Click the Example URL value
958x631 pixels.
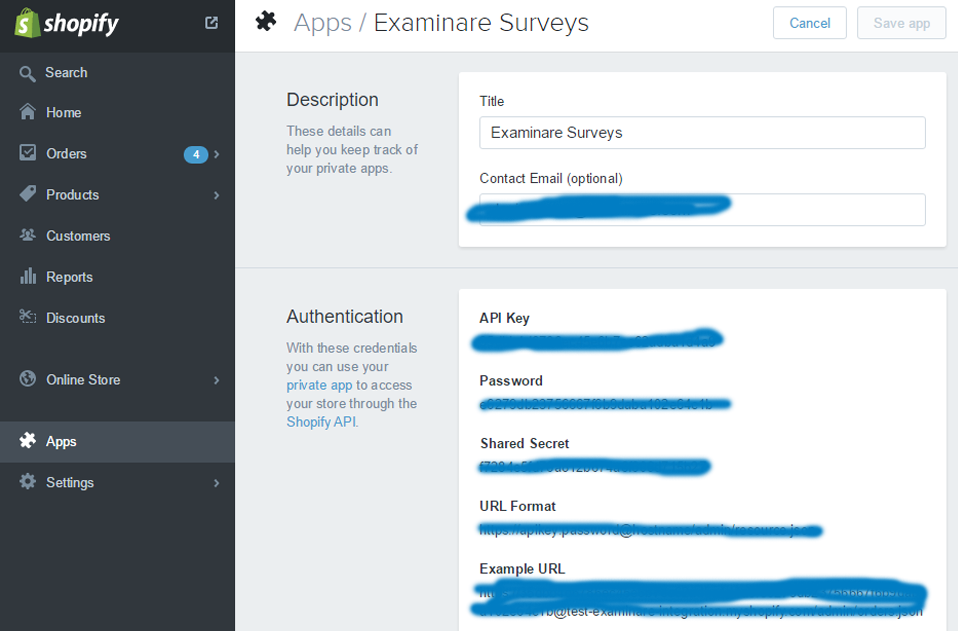pyautogui.click(x=700, y=599)
